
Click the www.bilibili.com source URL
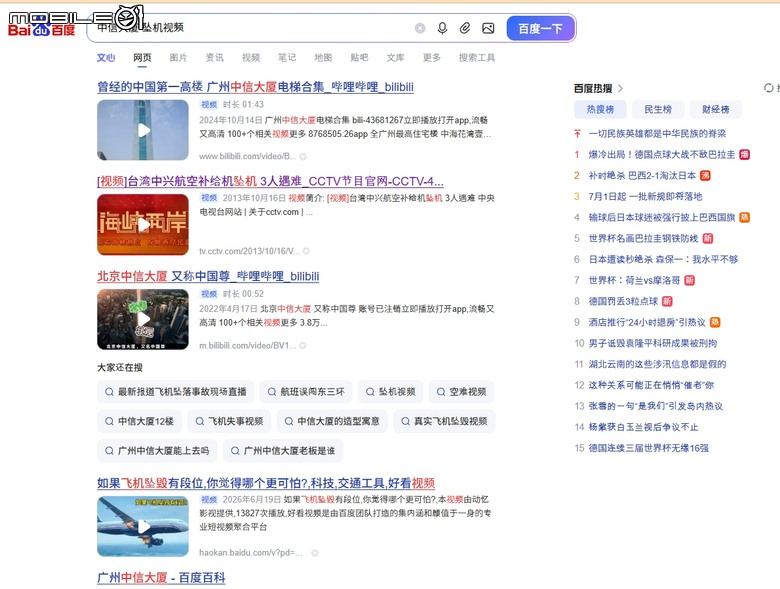click(248, 156)
